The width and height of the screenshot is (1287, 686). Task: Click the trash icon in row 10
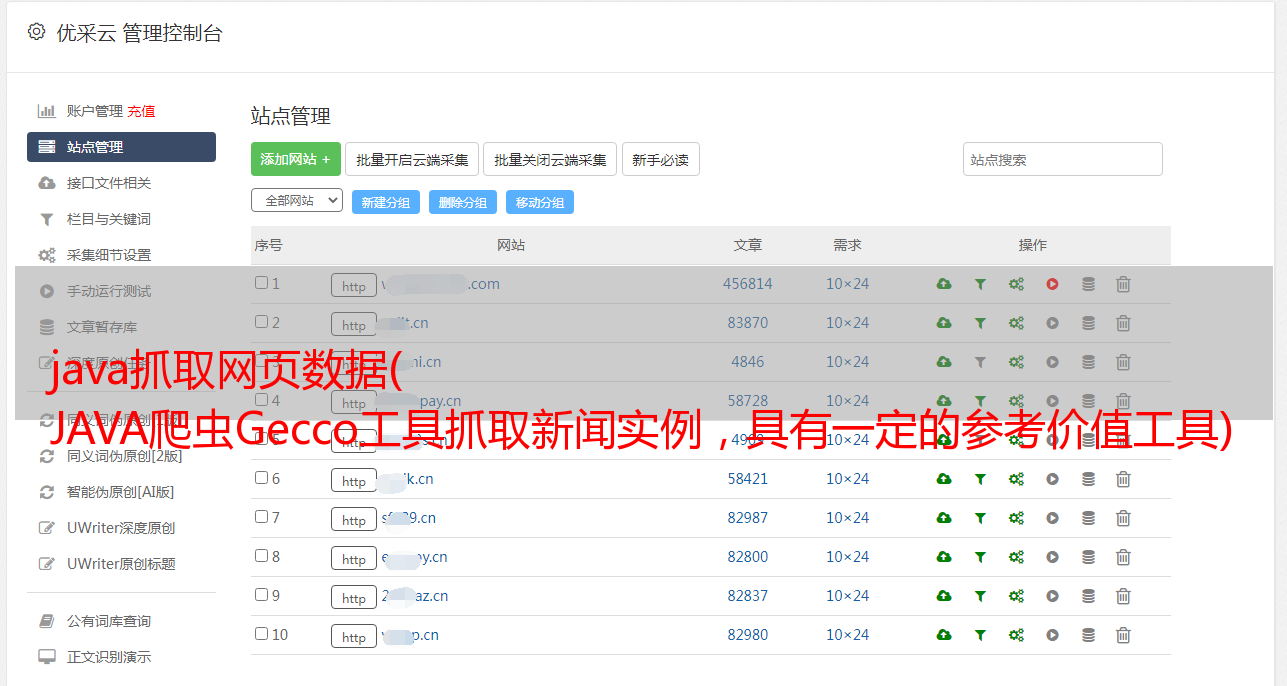pyautogui.click(x=1123, y=635)
